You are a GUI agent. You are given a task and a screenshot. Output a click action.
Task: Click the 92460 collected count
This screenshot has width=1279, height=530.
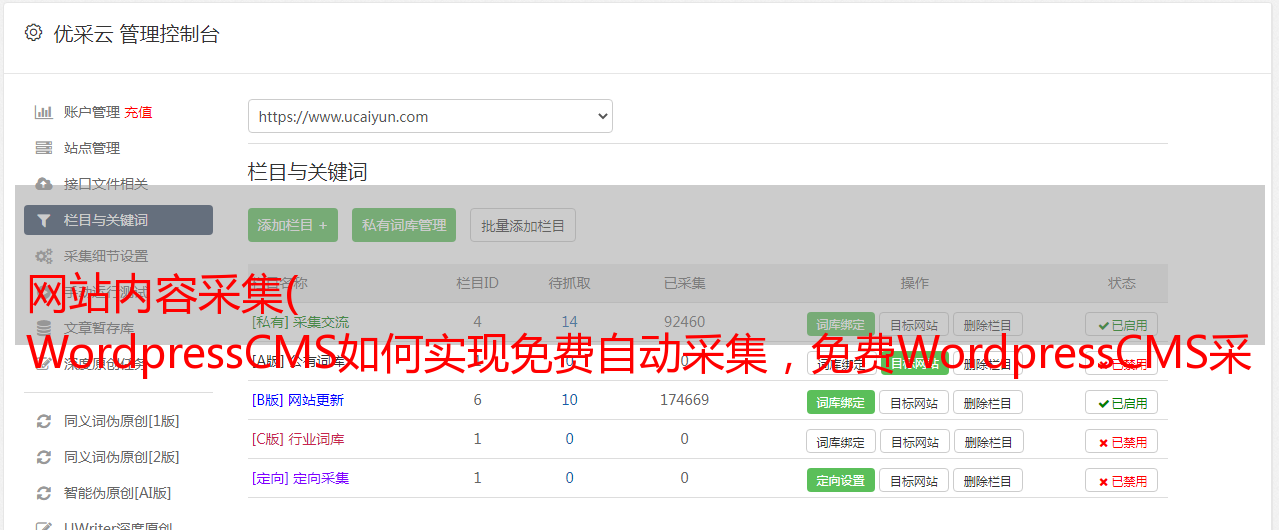point(684,322)
